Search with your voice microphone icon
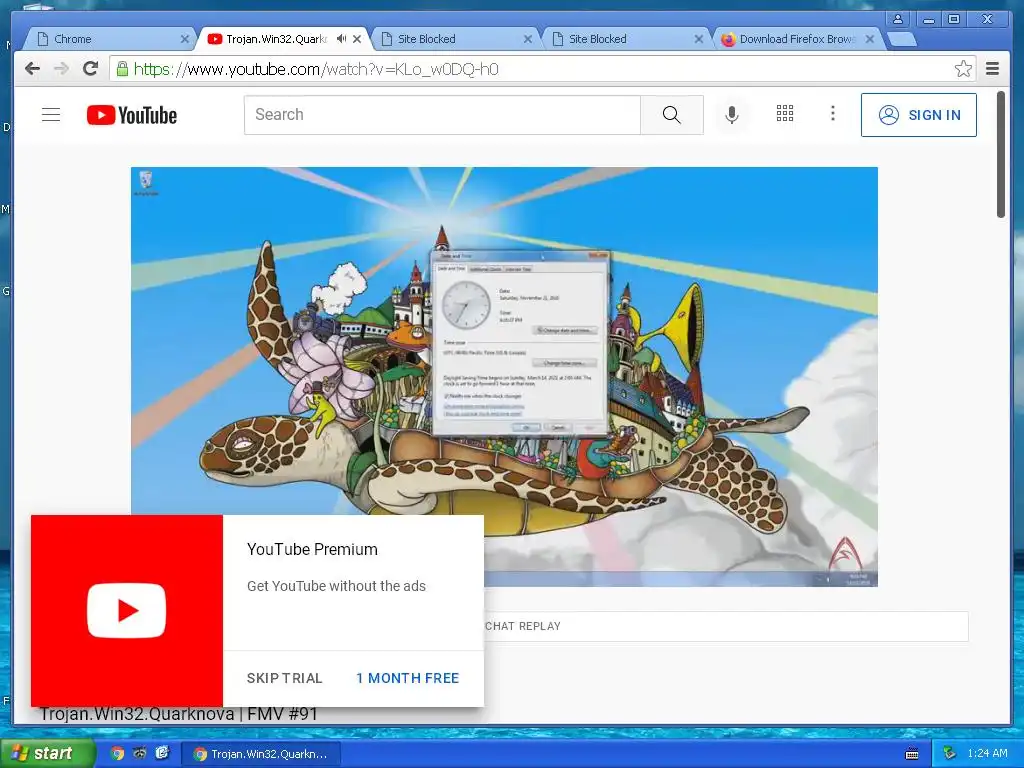1024x768 pixels. tap(732, 115)
